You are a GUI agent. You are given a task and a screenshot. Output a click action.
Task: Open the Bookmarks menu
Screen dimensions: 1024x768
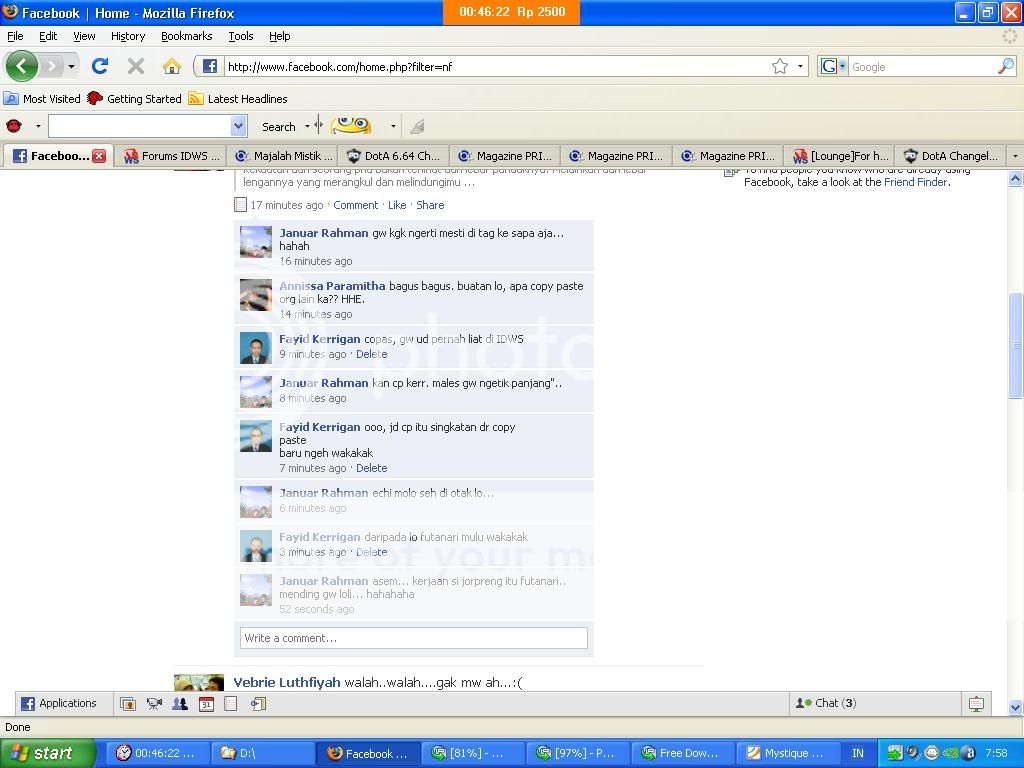point(187,36)
